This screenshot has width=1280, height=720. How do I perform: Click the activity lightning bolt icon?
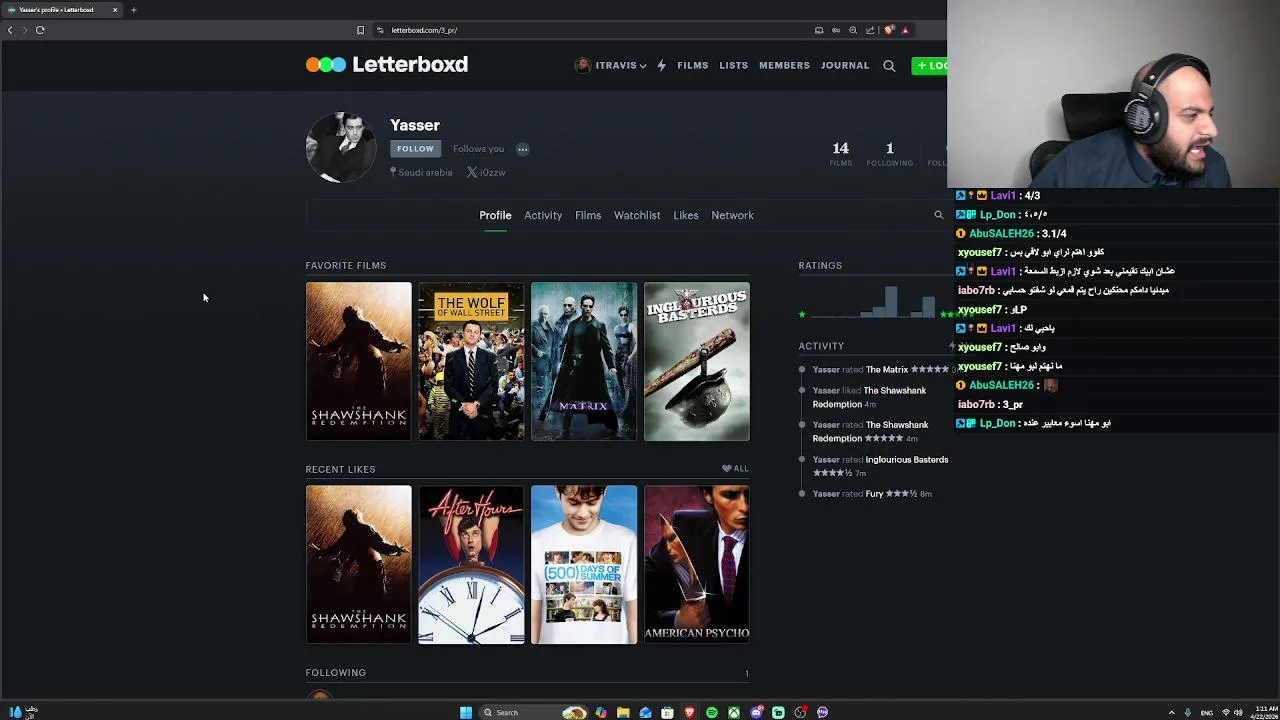pyautogui.click(x=661, y=65)
